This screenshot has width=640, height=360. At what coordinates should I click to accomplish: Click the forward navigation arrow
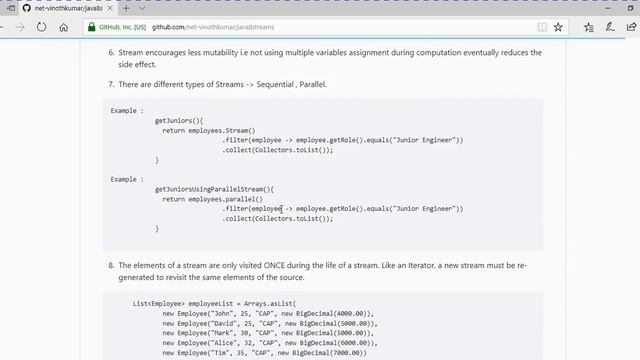[x=20, y=27]
